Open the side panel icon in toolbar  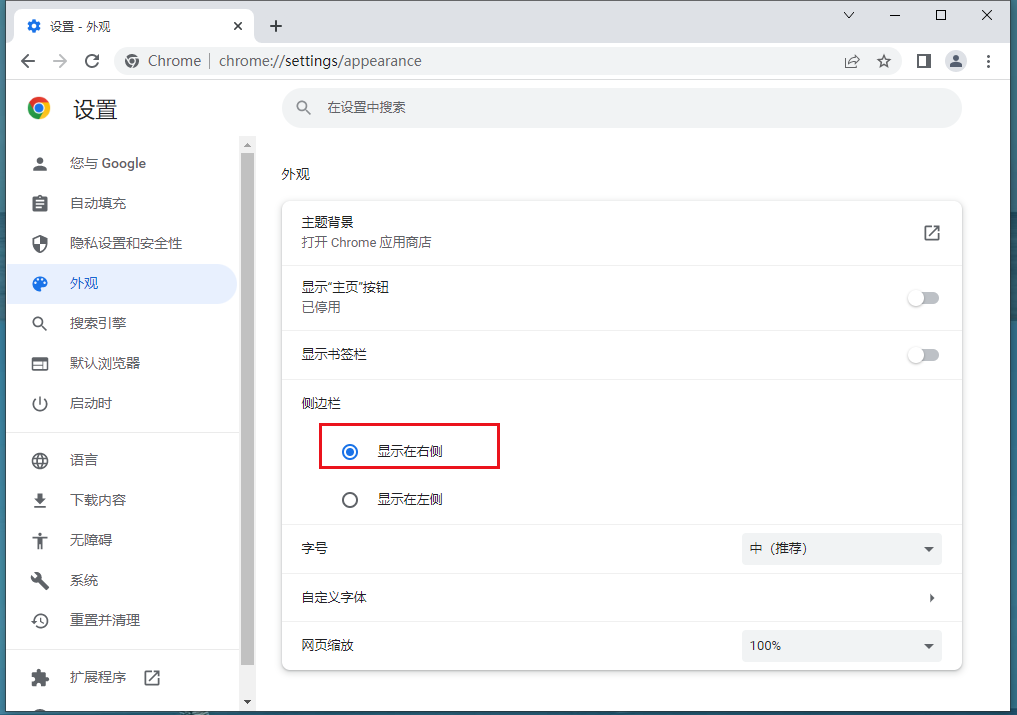coord(924,61)
